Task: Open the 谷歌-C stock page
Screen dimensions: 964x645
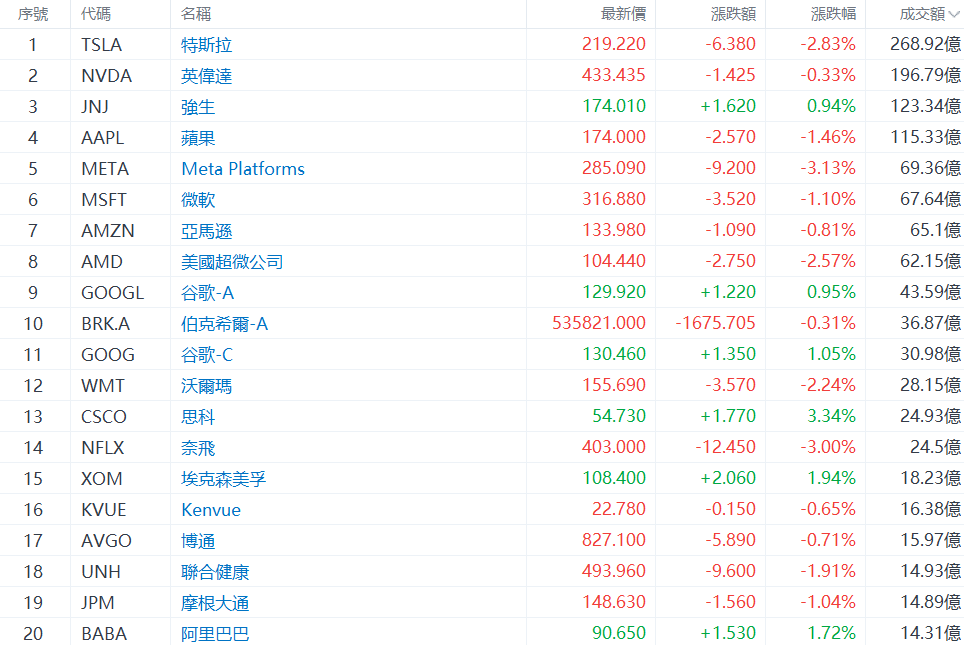Action: [207, 355]
